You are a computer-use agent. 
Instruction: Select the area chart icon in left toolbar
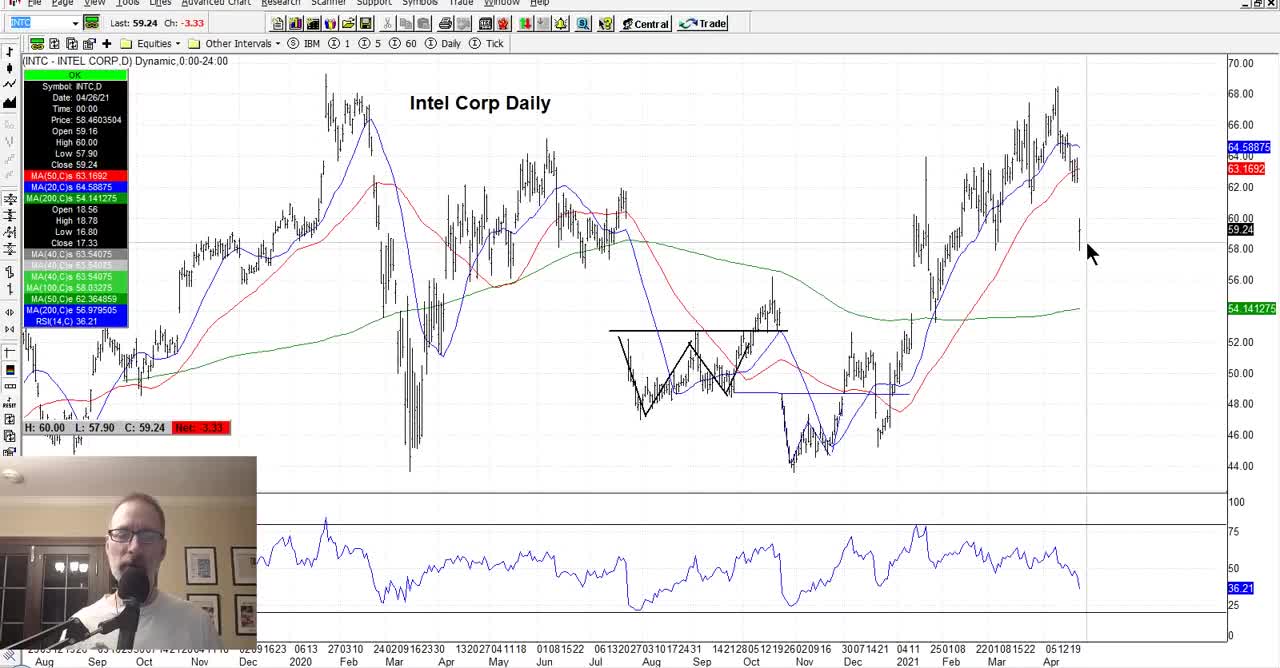(9, 103)
